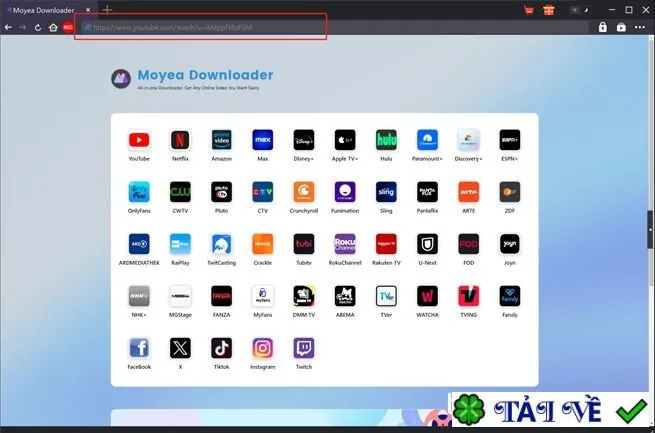Choose the Max streaming icon
The height and width of the screenshot is (433, 655).
263,140
